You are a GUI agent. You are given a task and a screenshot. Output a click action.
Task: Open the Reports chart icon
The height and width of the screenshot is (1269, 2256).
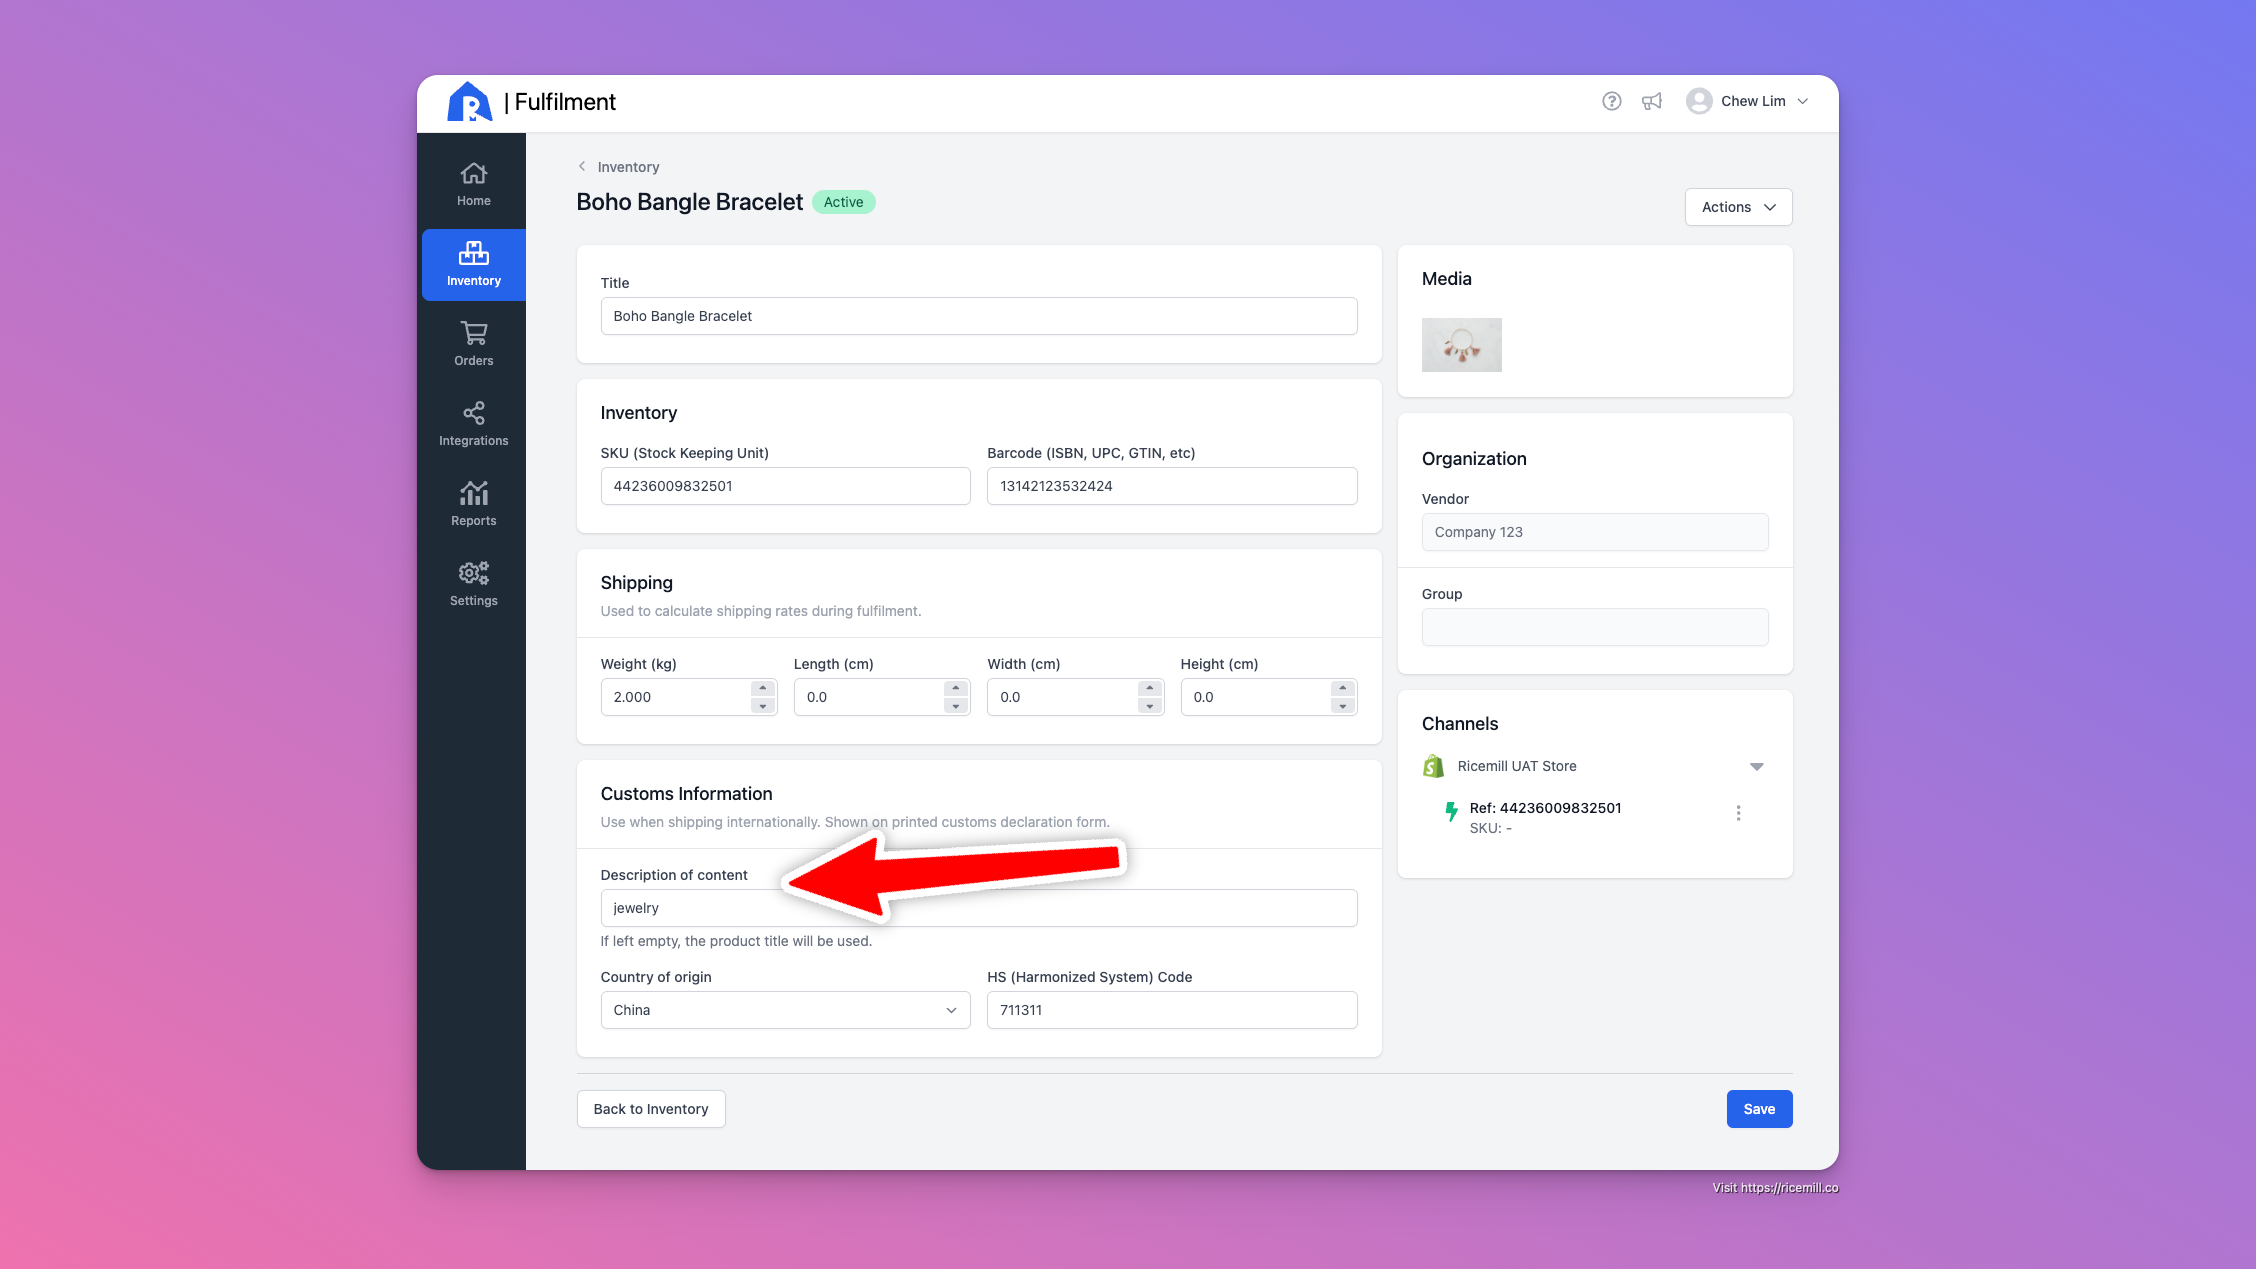pos(473,504)
